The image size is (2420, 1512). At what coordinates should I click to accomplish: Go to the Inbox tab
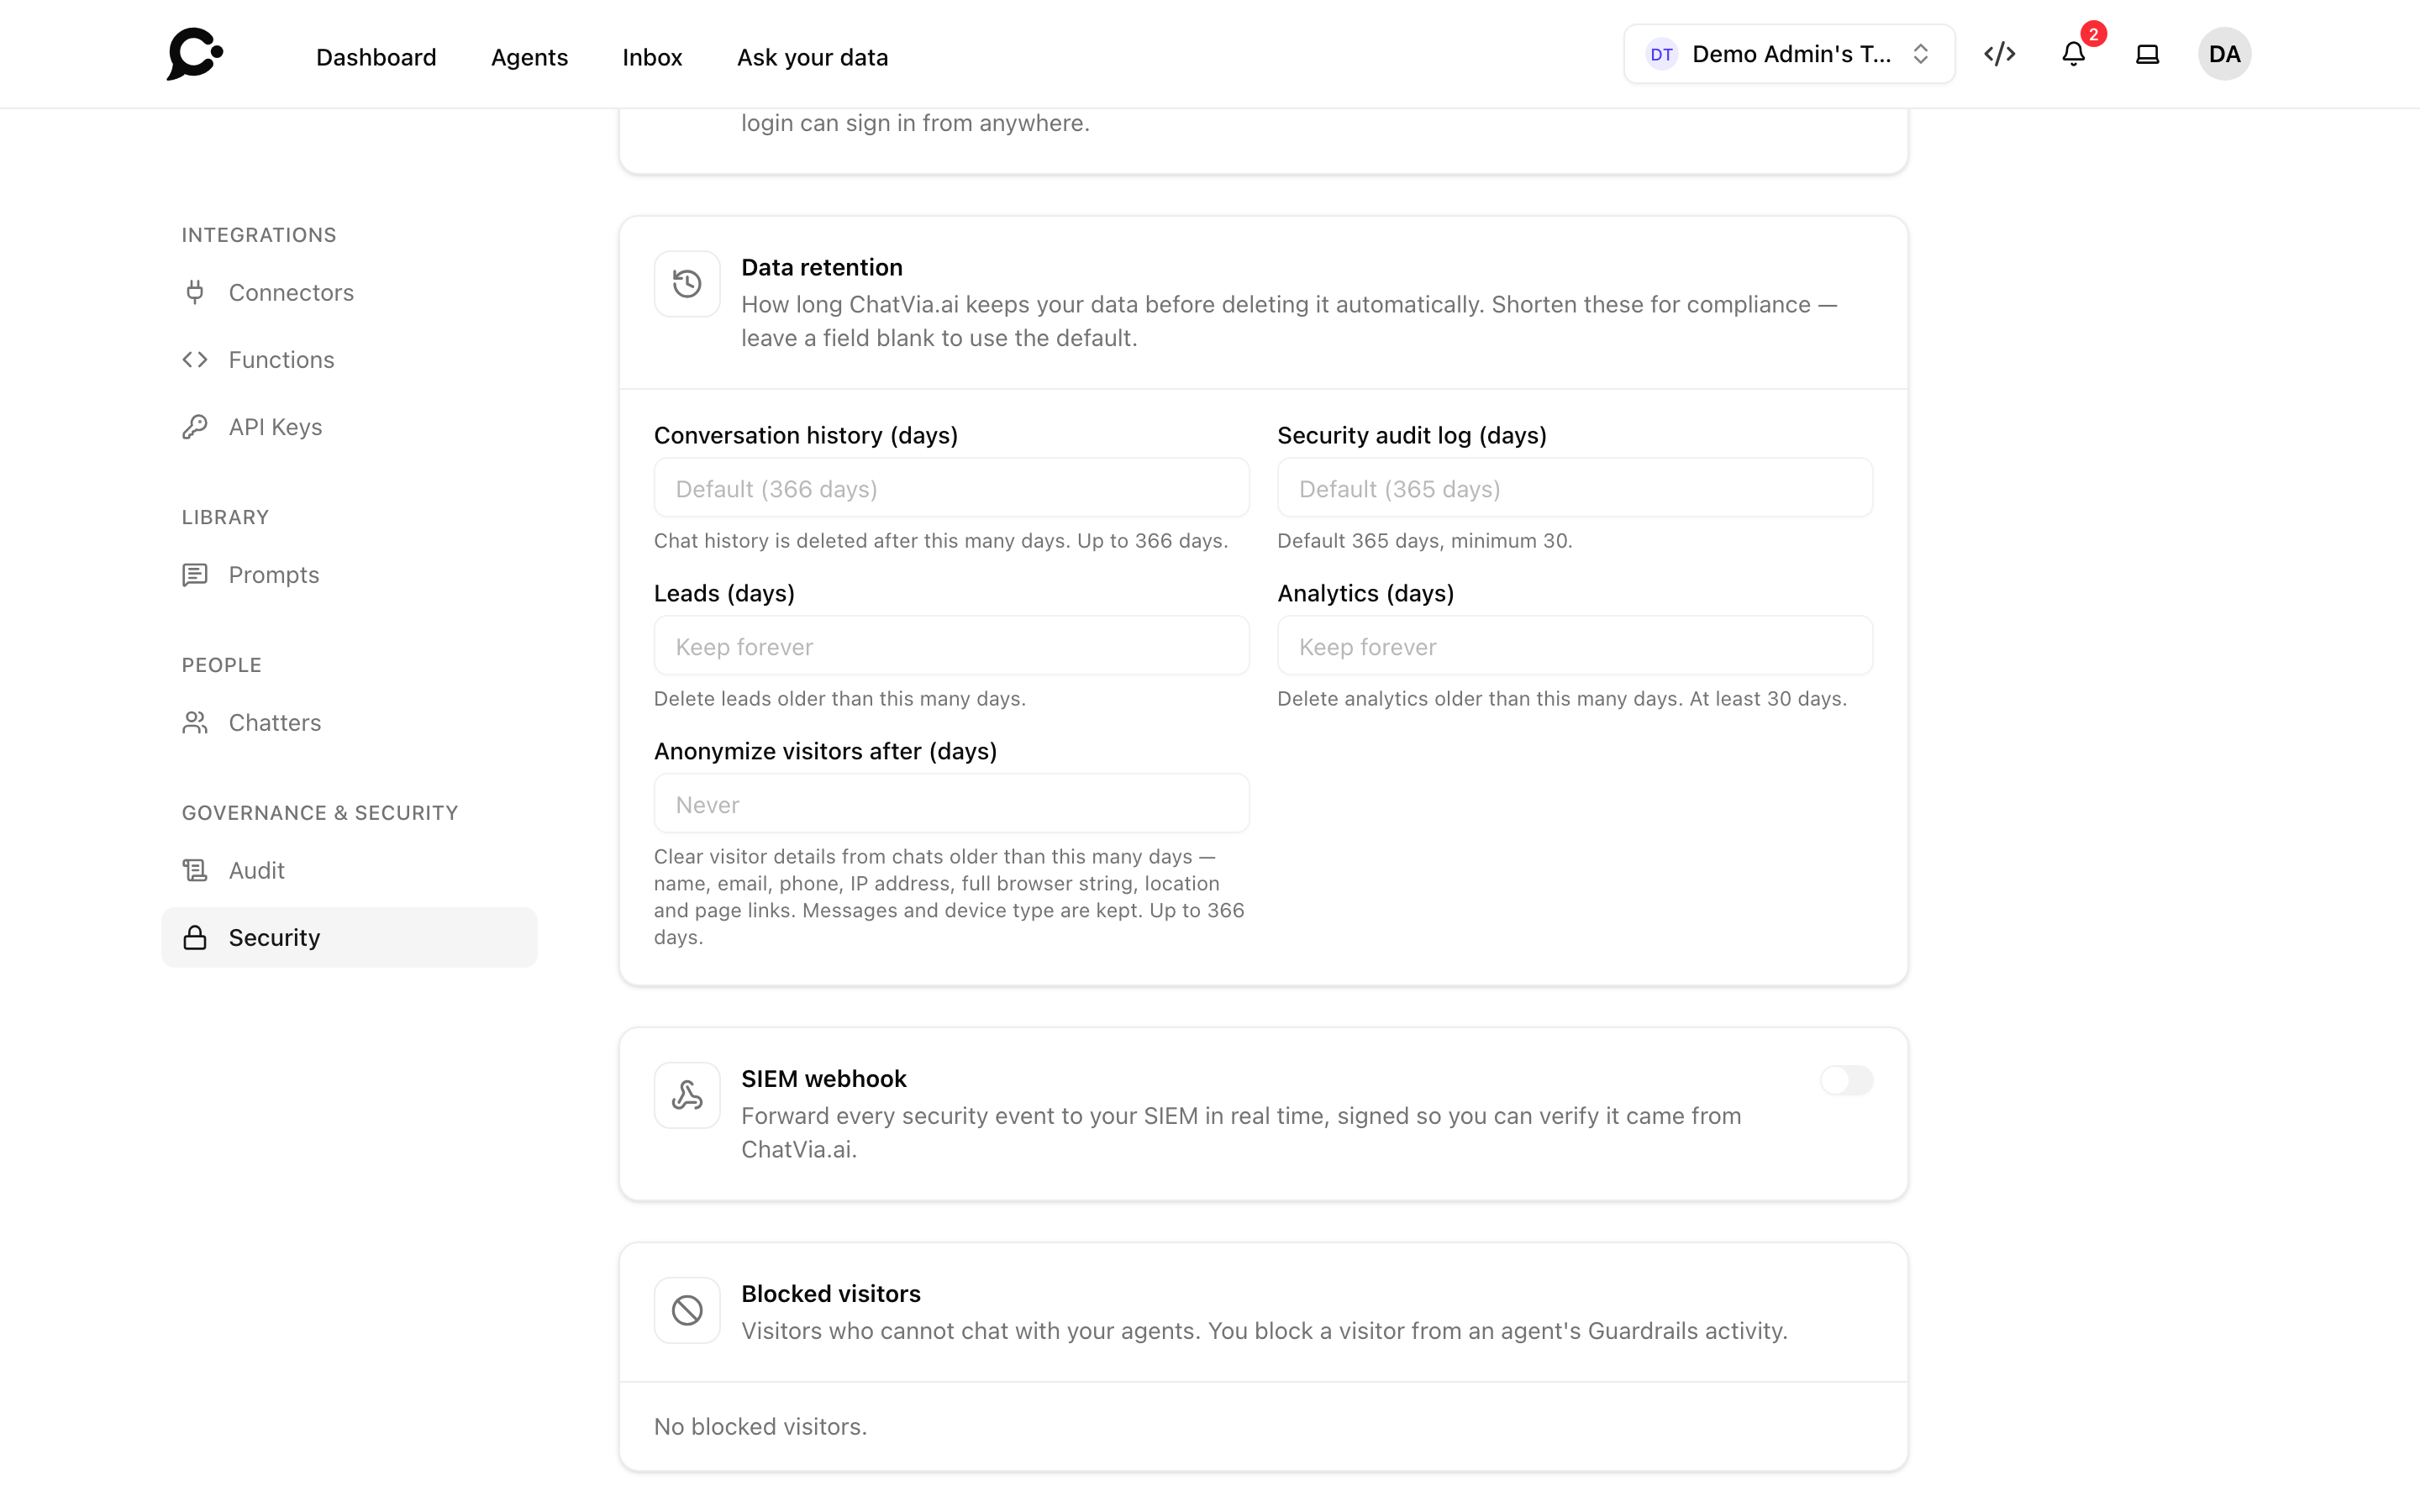tap(652, 57)
